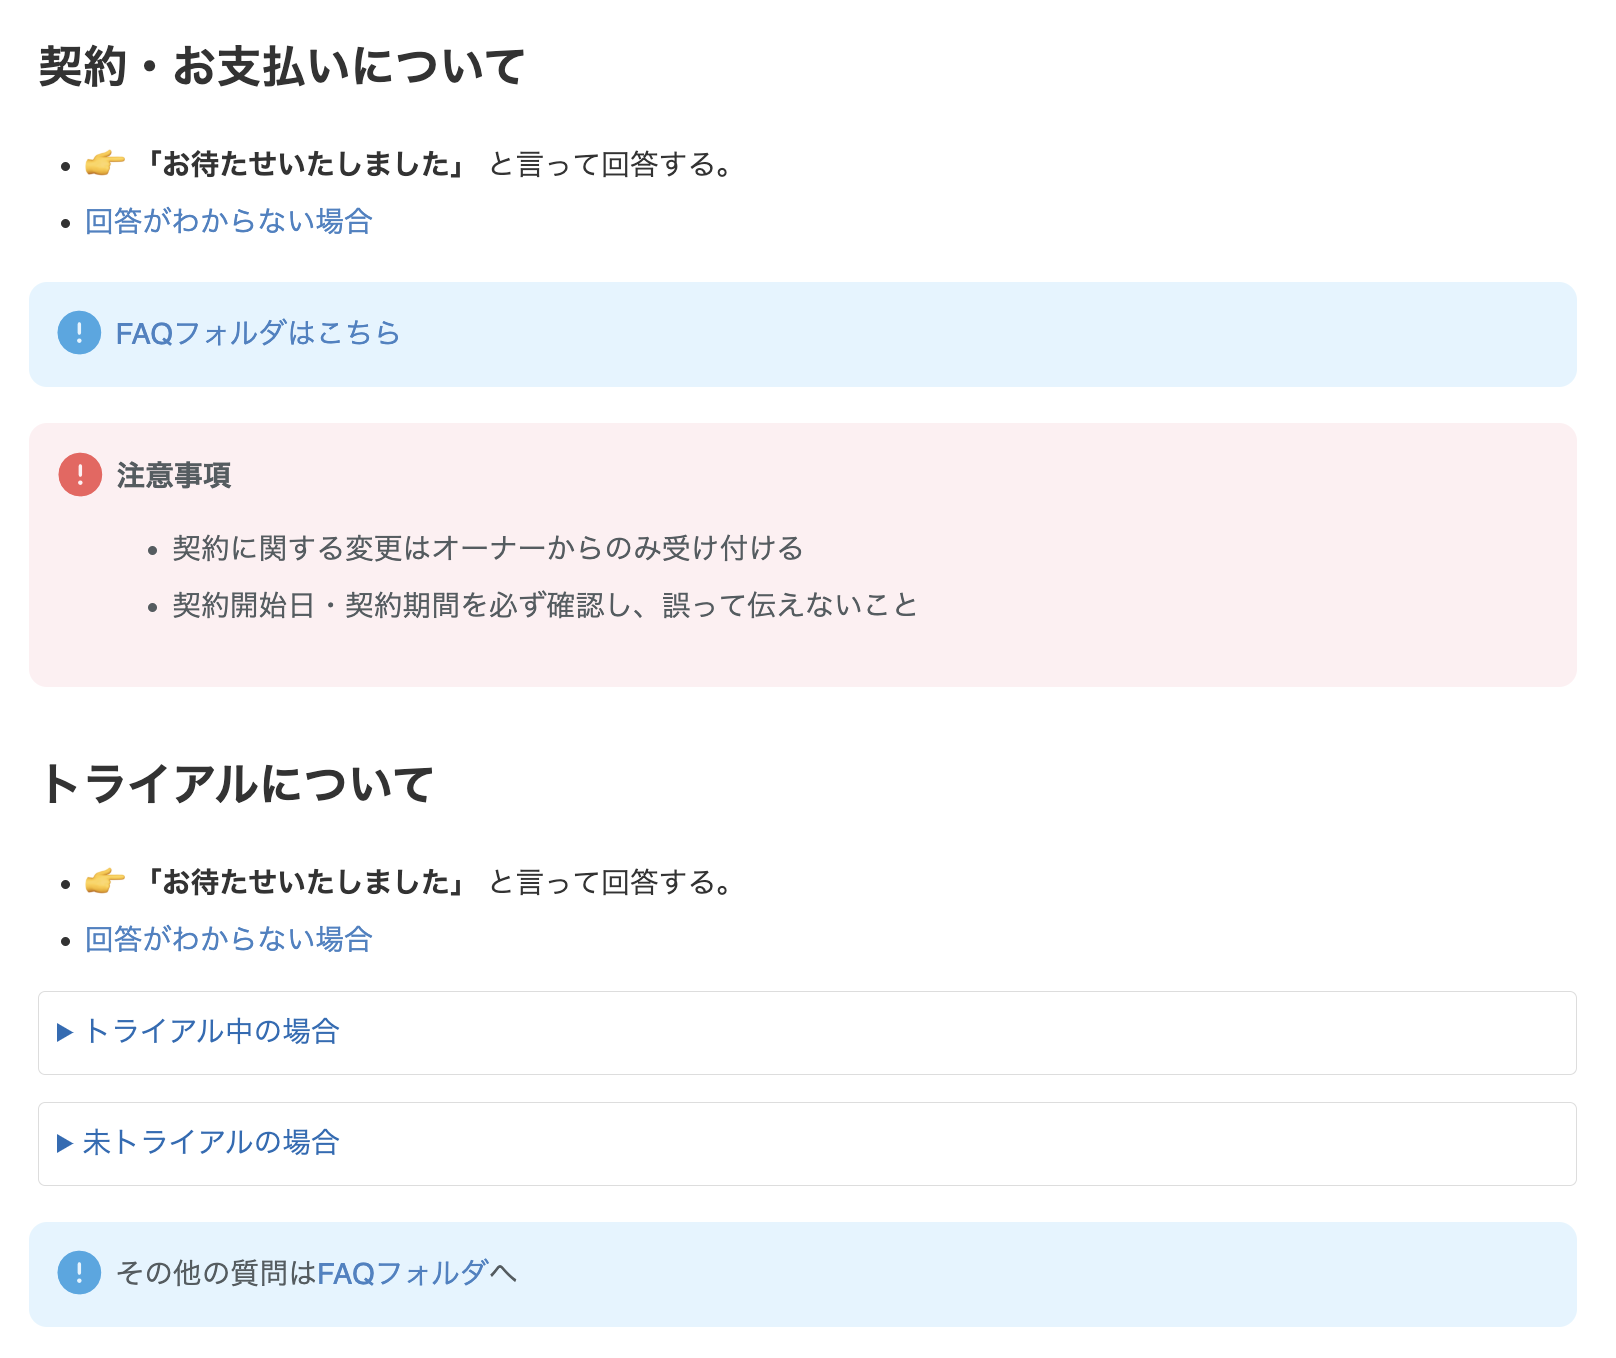The width and height of the screenshot is (1616, 1358).
Task: Open 回答がわからない場合 link in the contract section
Action: (228, 221)
